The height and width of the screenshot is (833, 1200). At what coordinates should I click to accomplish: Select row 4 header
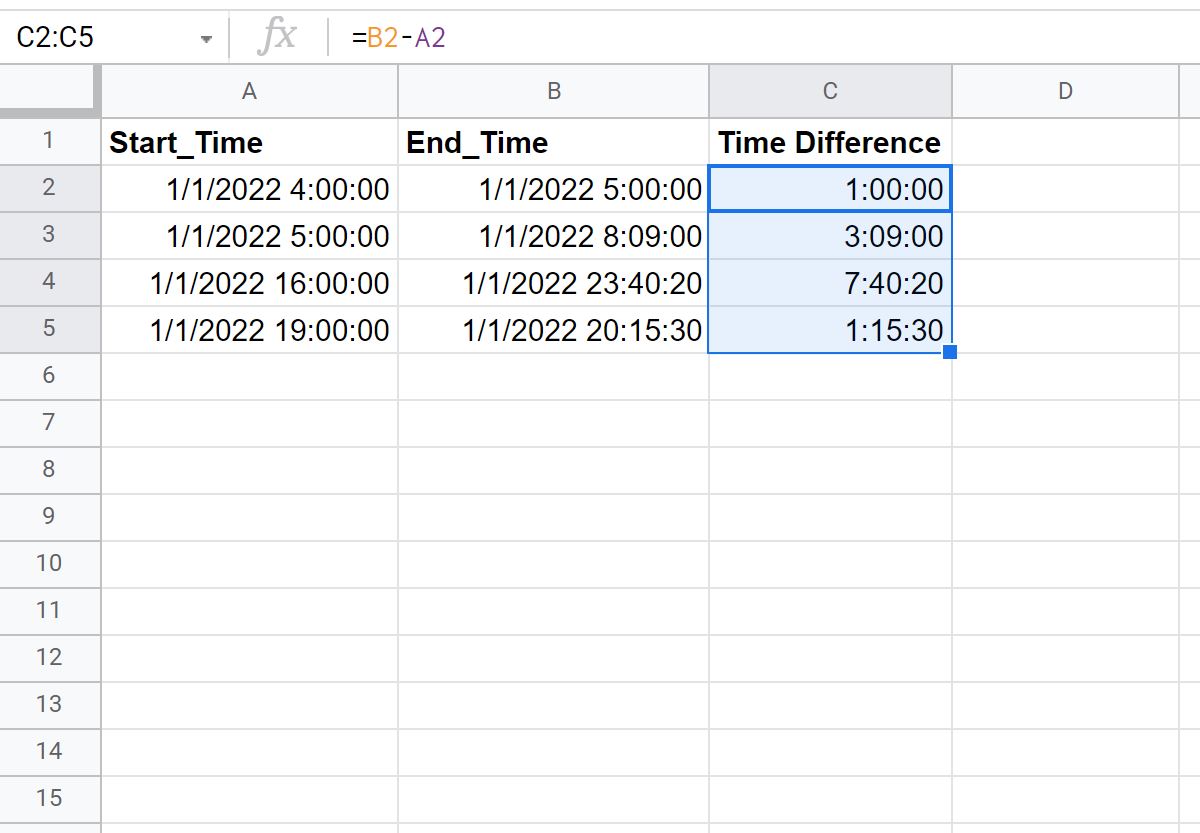tap(50, 282)
